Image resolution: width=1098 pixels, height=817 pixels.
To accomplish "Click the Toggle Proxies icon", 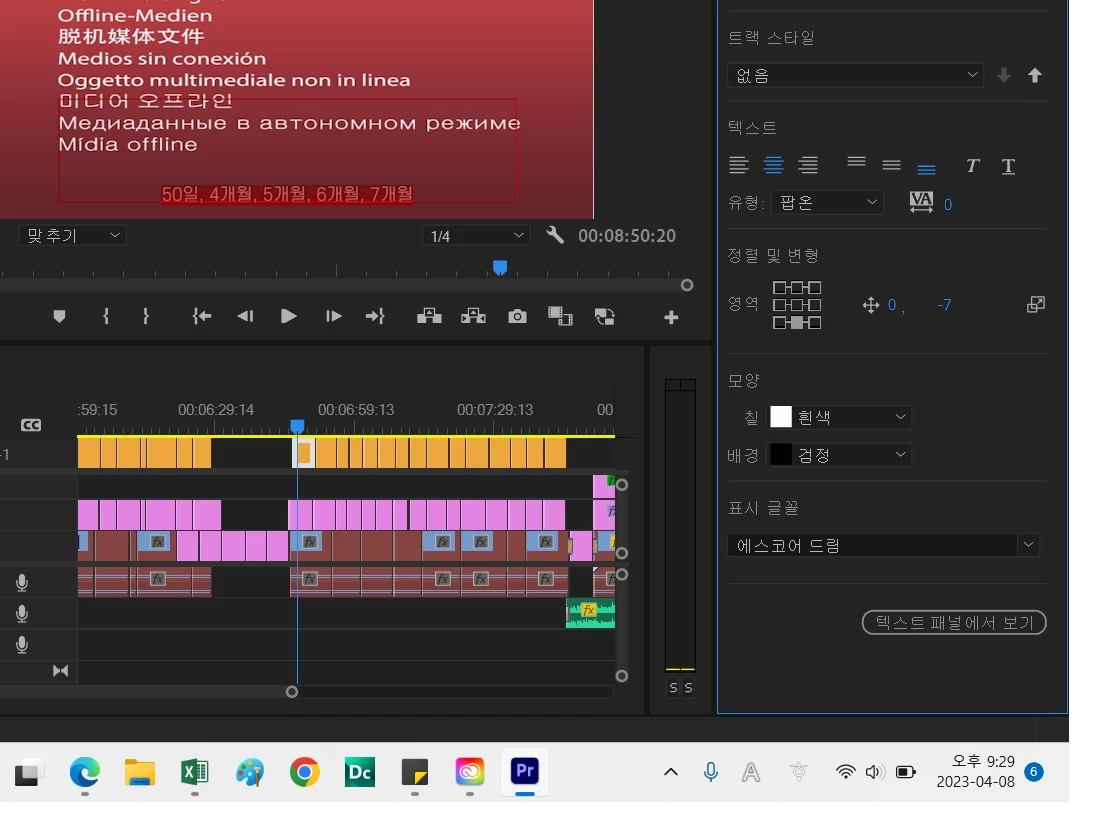I will pyautogui.click(x=604, y=316).
